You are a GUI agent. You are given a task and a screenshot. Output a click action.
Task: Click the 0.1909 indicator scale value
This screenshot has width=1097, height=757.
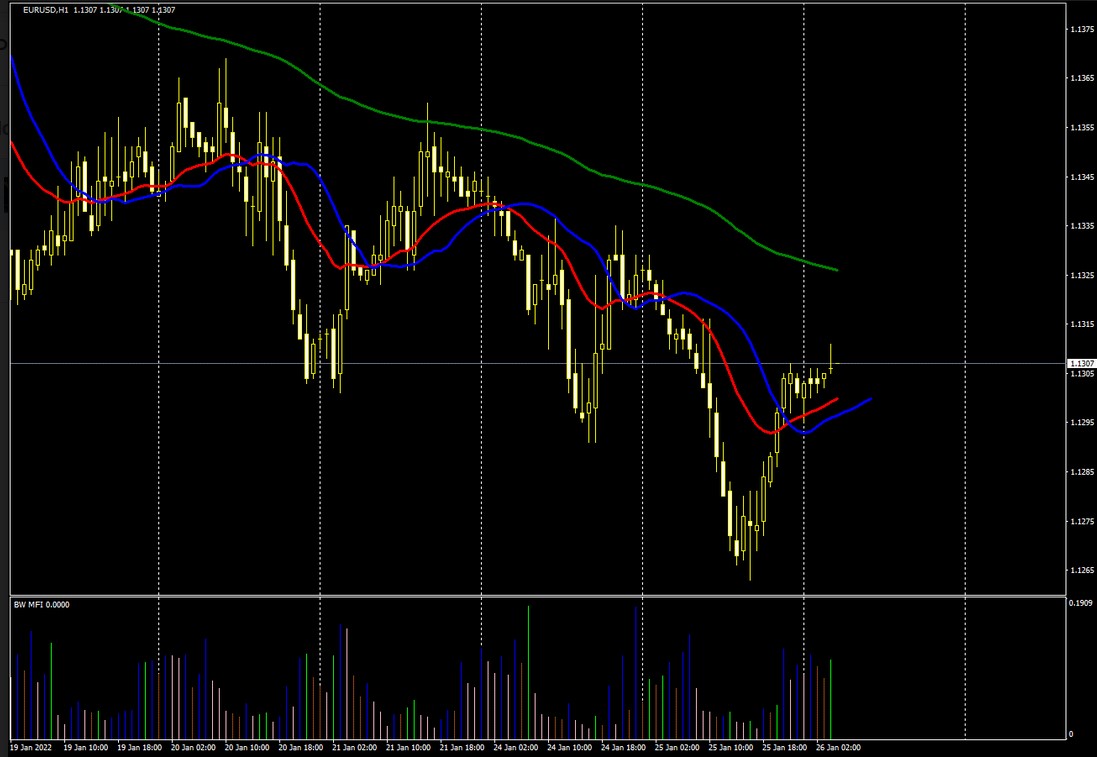(1082, 602)
